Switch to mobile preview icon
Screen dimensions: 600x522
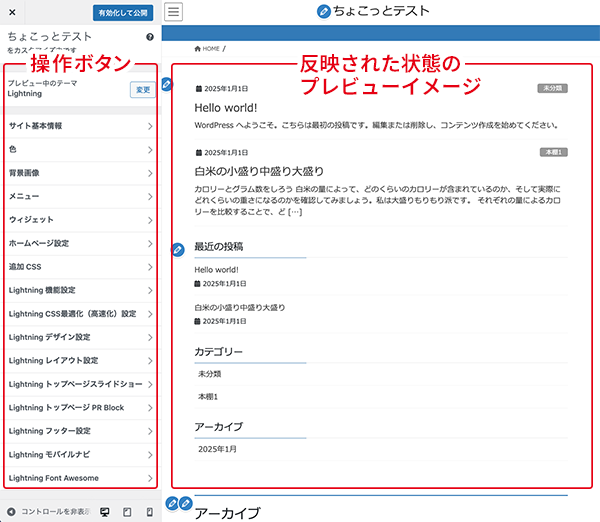tap(149, 511)
